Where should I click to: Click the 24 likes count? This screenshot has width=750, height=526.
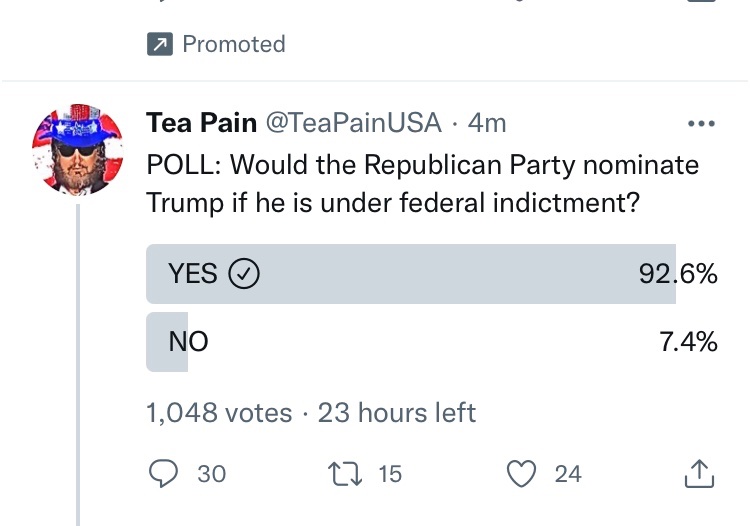point(567,474)
